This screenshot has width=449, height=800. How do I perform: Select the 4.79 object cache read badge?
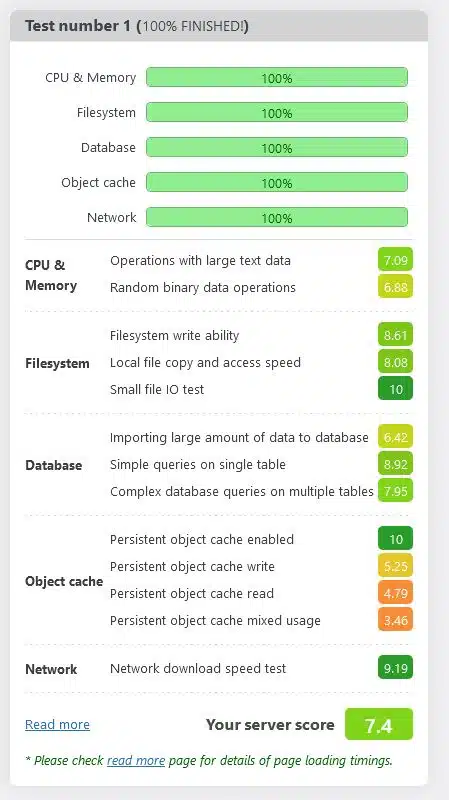point(395,593)
